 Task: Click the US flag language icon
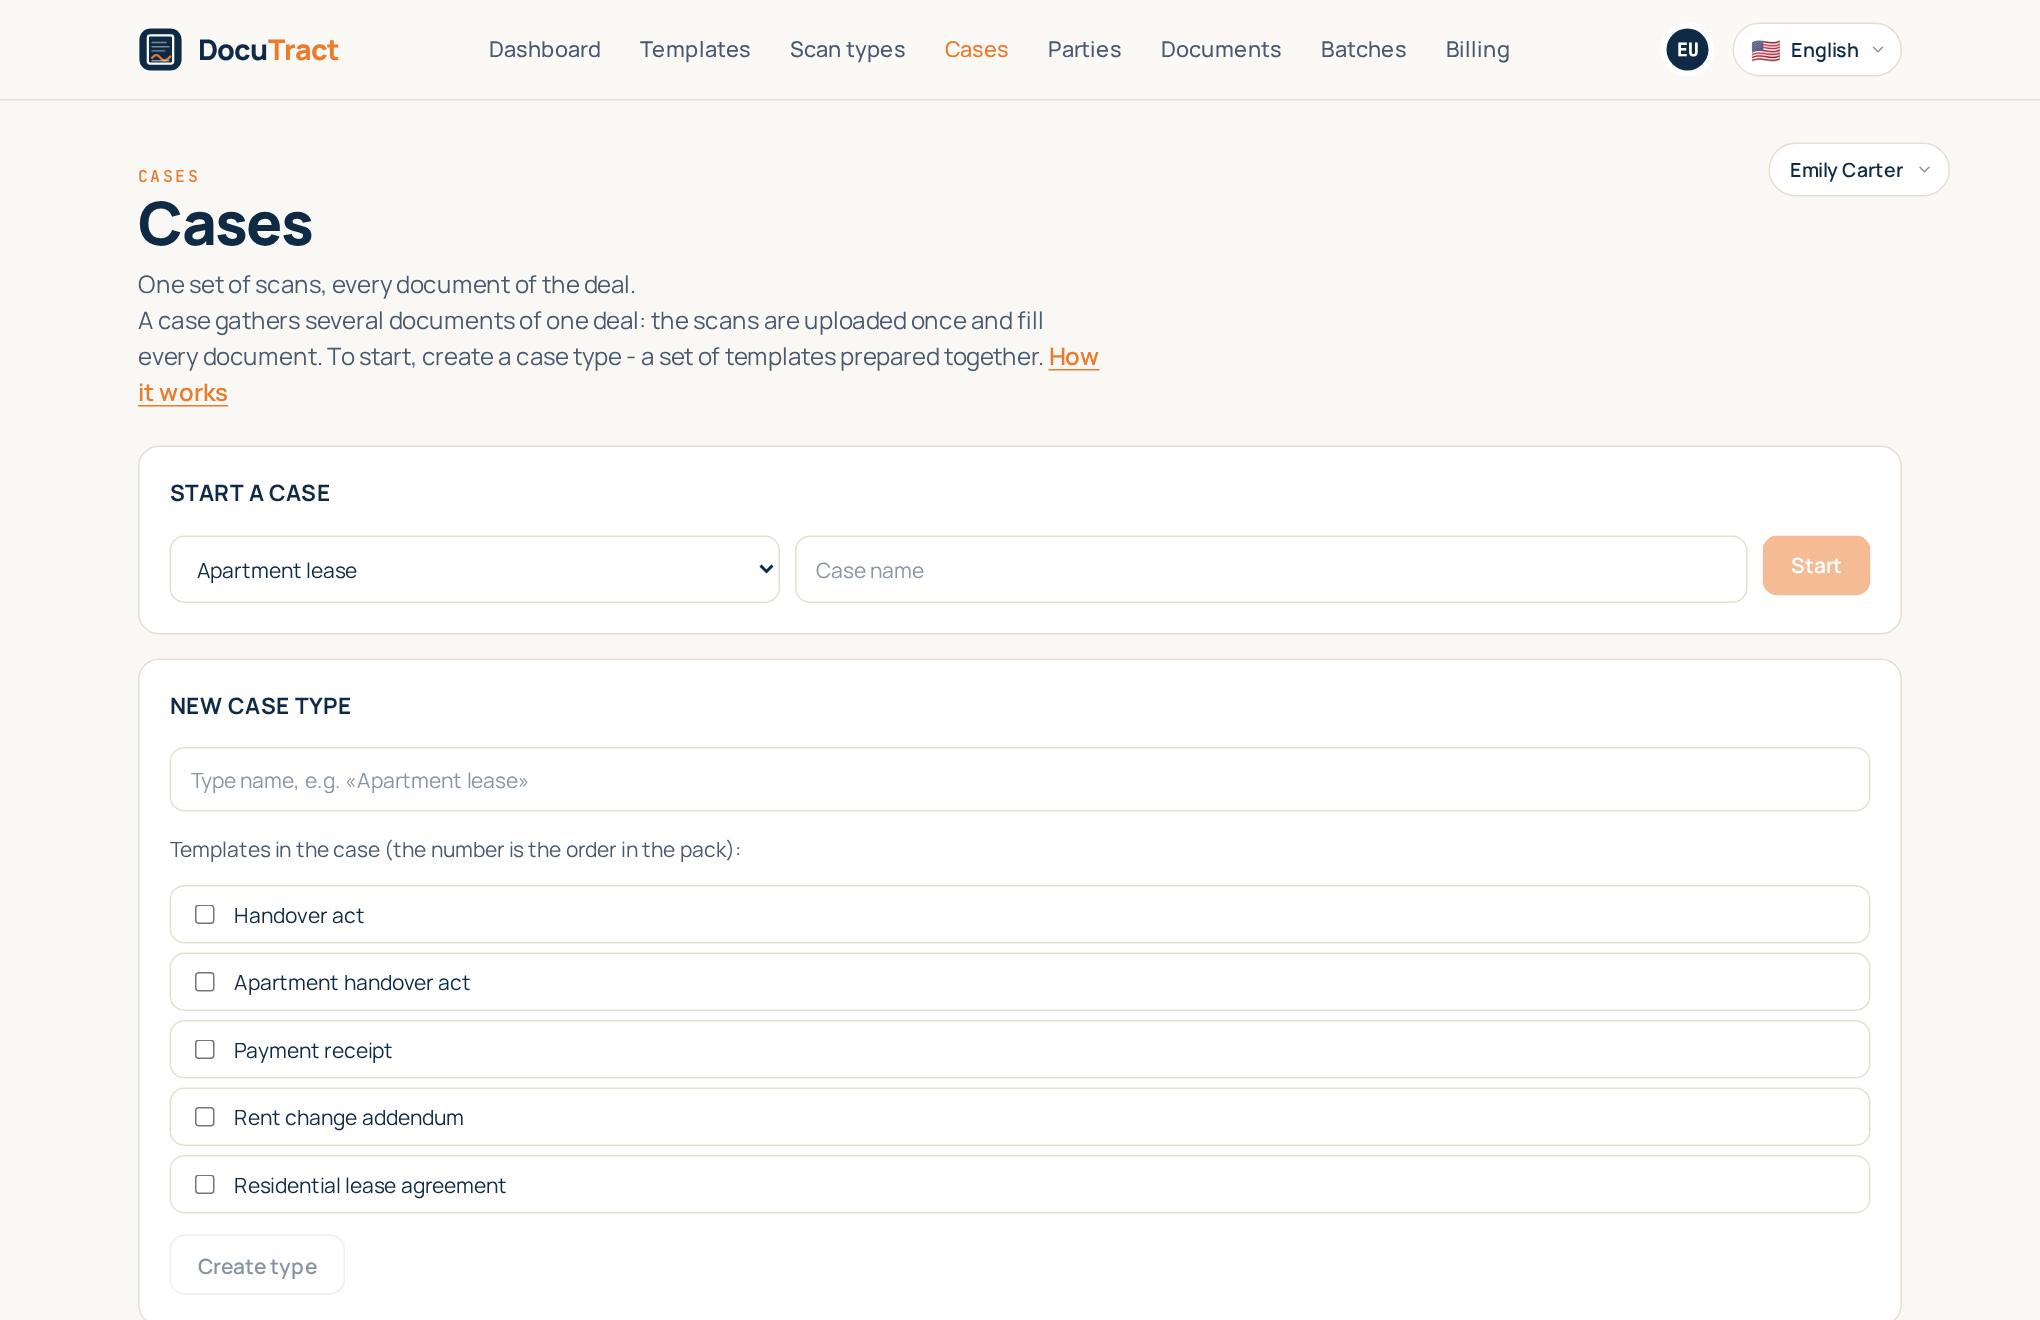pyautogui.click(x=1765, y=50)
